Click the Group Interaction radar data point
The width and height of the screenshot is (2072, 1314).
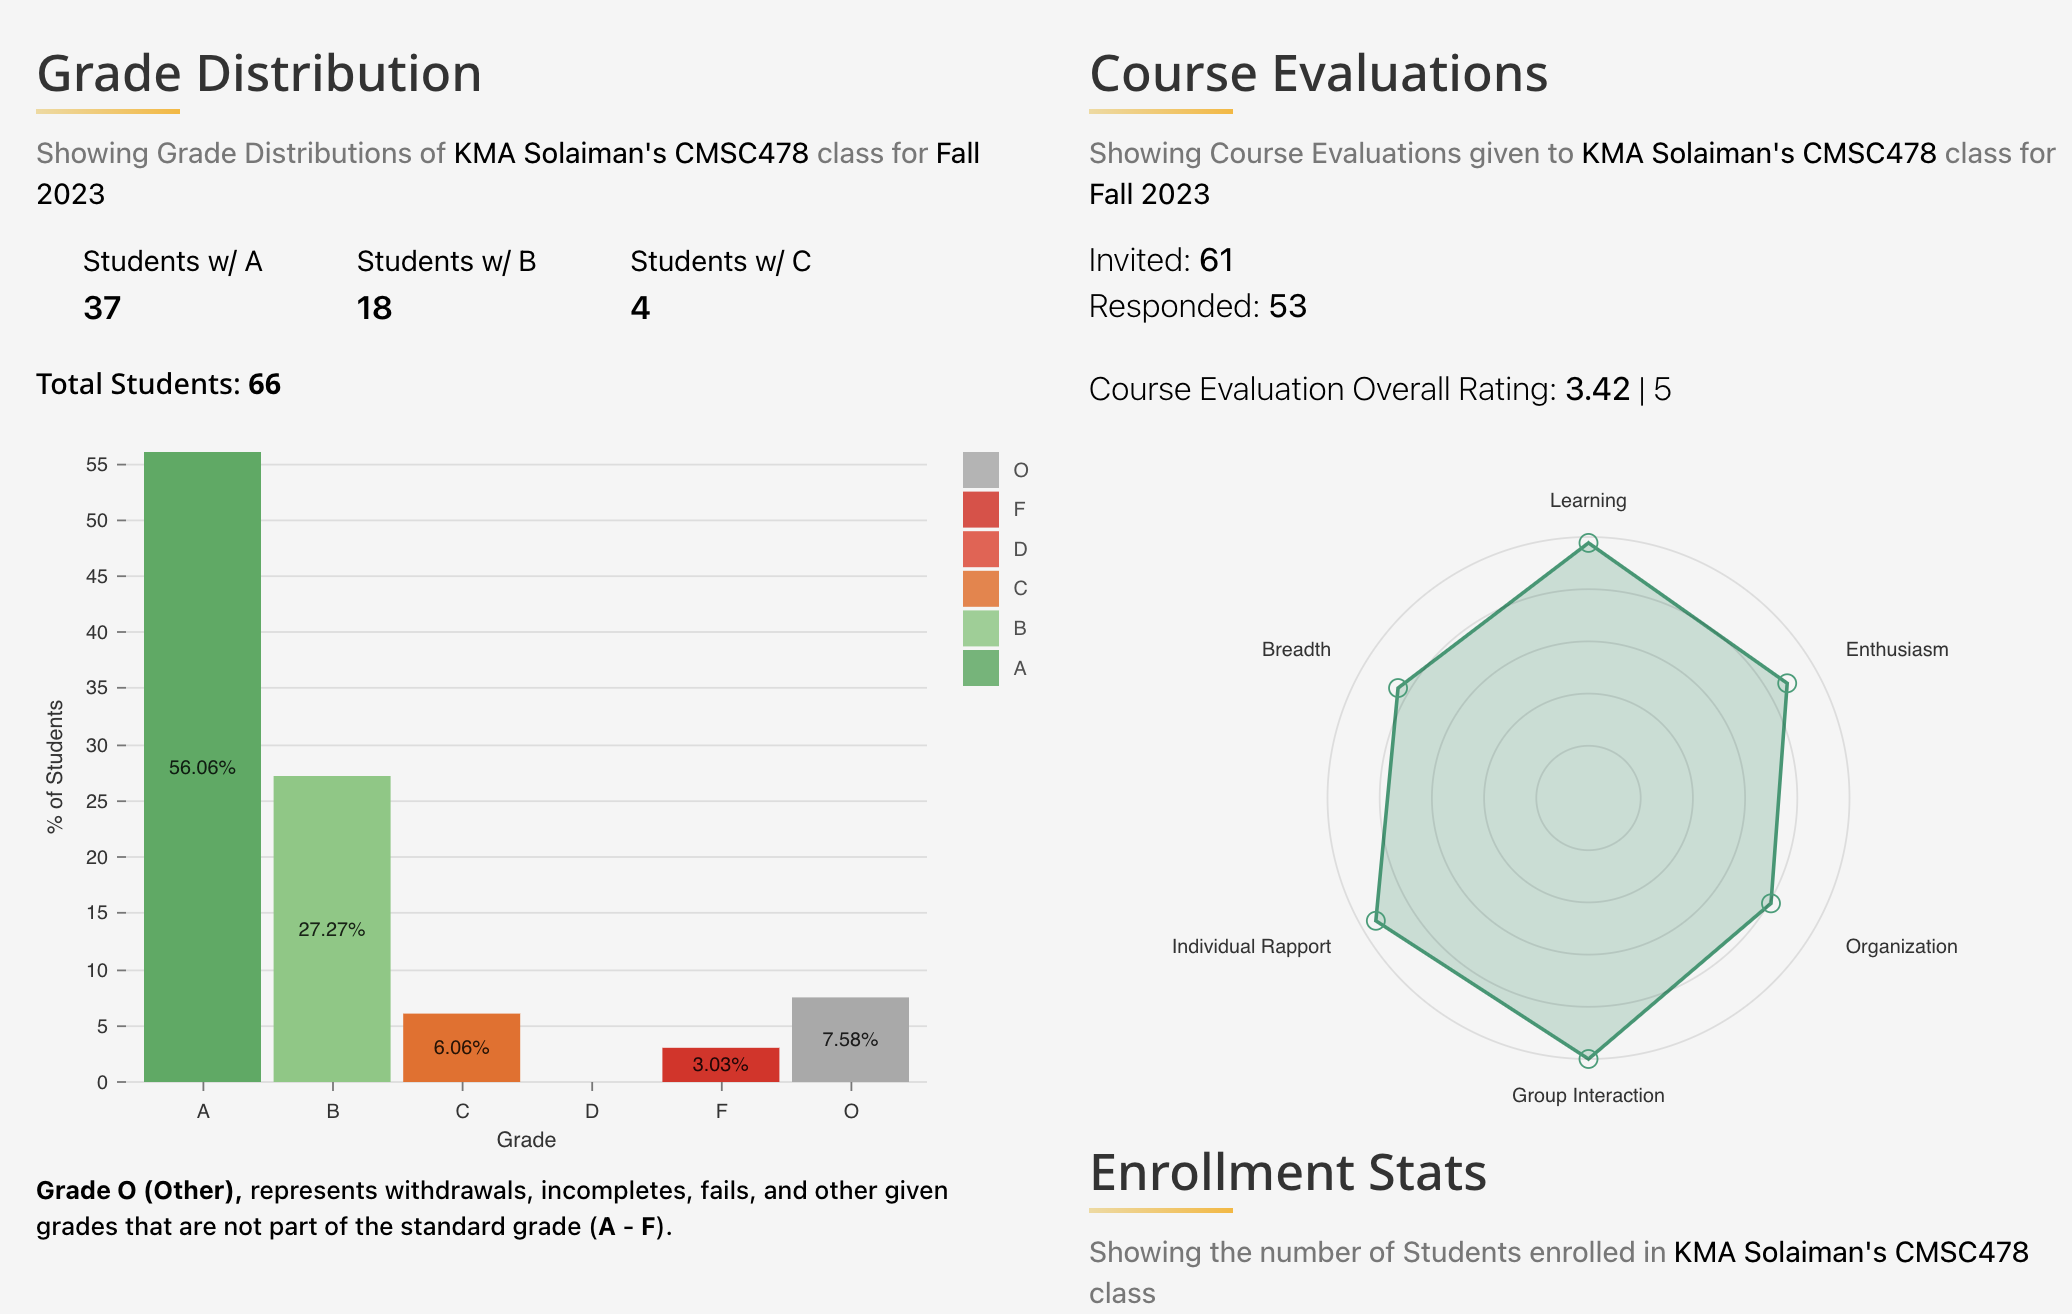coord(1588,1058)
